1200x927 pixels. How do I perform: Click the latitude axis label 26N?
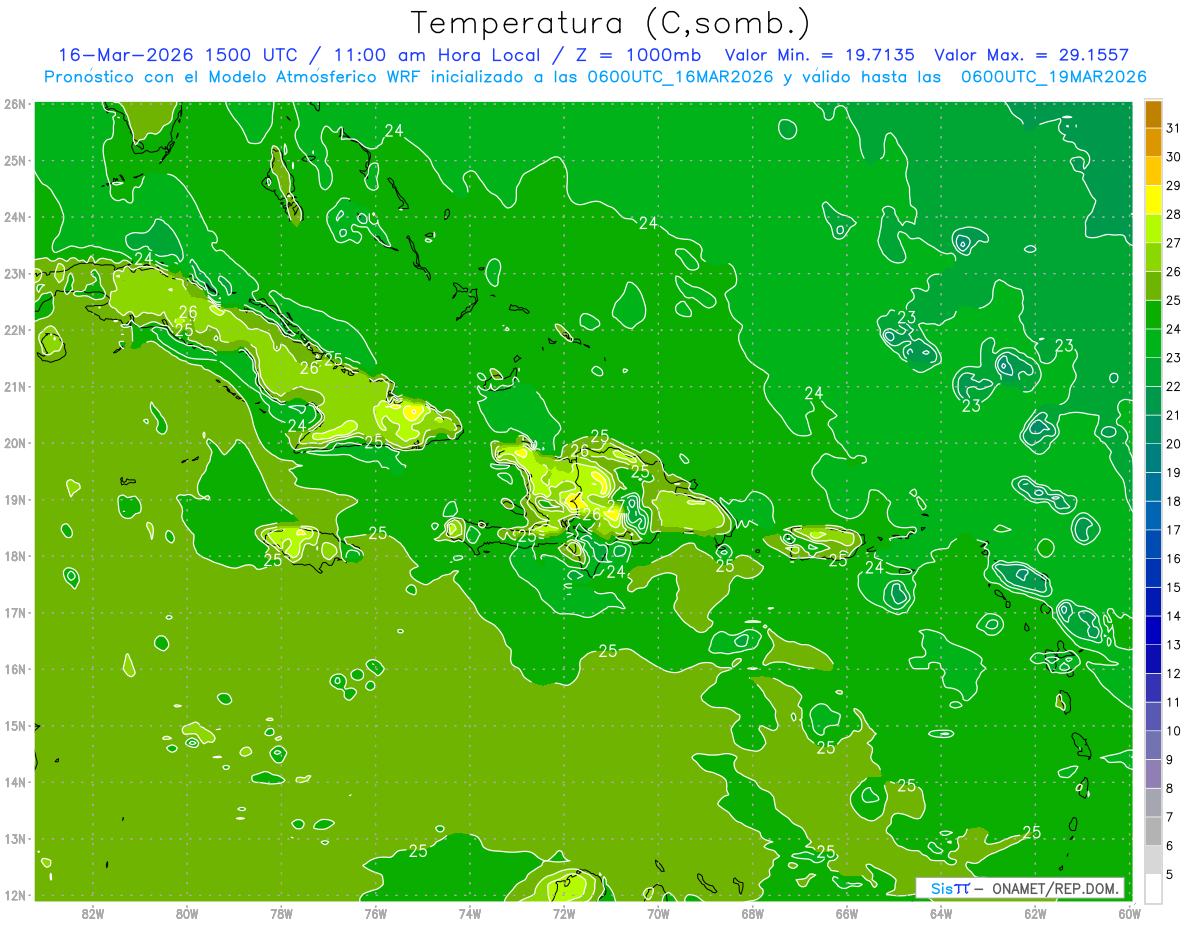click(x=15, y=104)
